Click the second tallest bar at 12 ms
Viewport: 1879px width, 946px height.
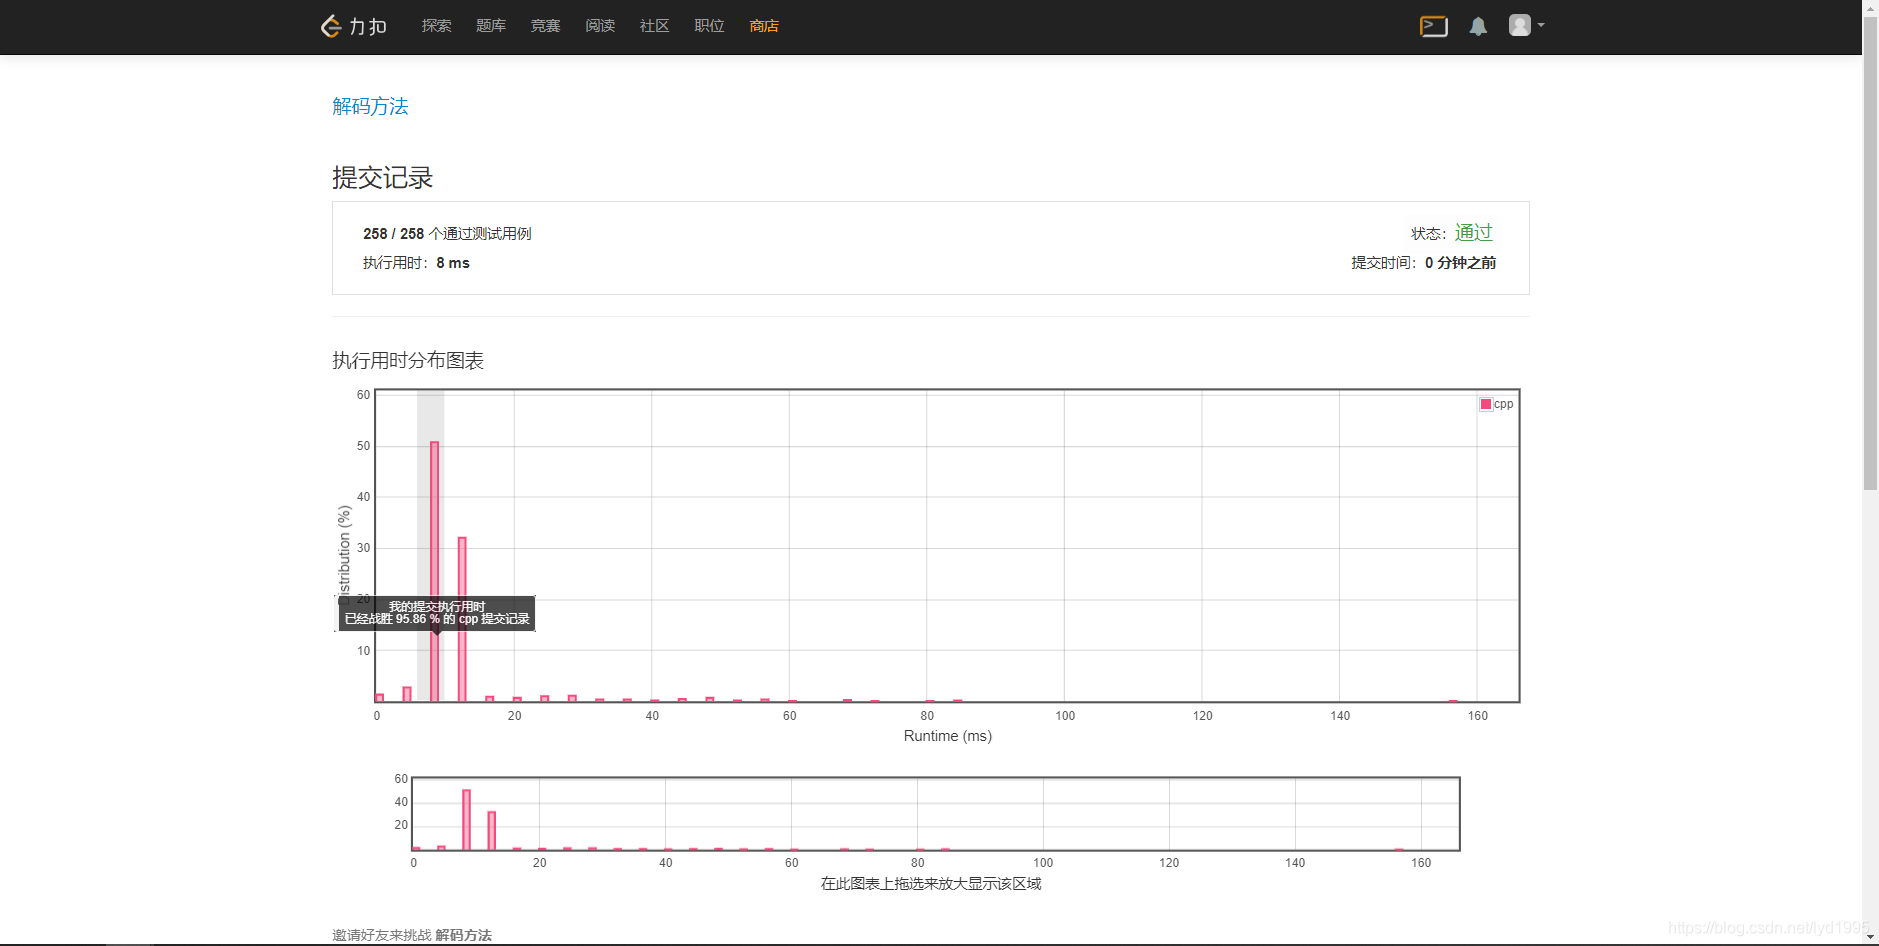(462, 619)
